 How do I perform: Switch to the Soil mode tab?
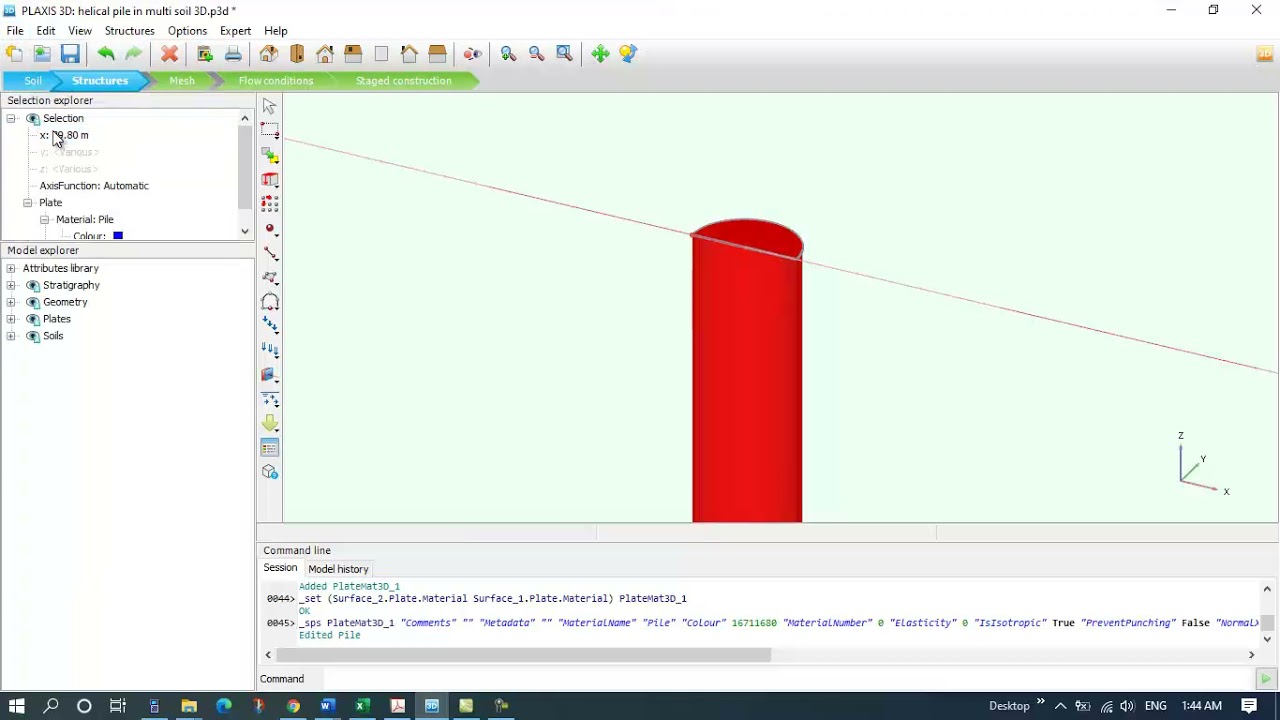point(33,81)
